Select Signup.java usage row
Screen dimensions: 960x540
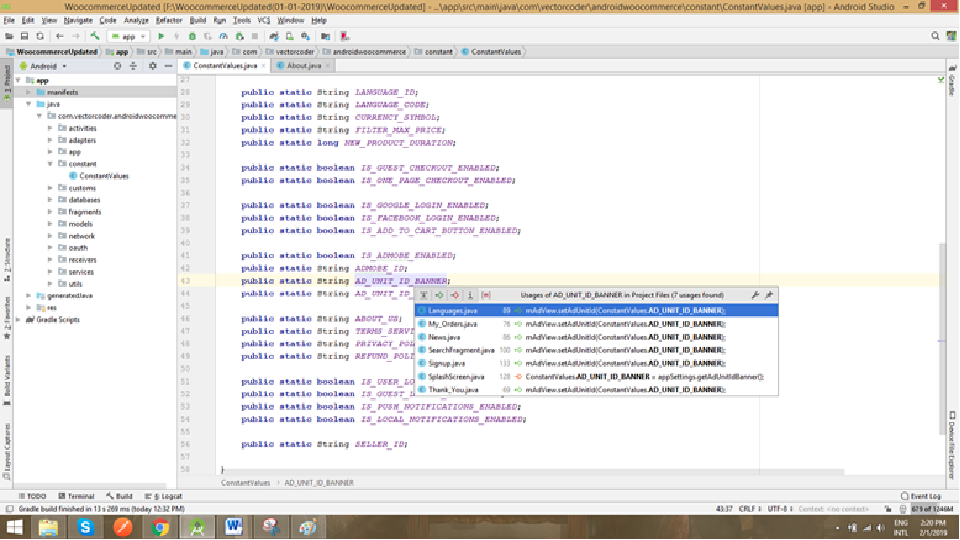[596, 363]
